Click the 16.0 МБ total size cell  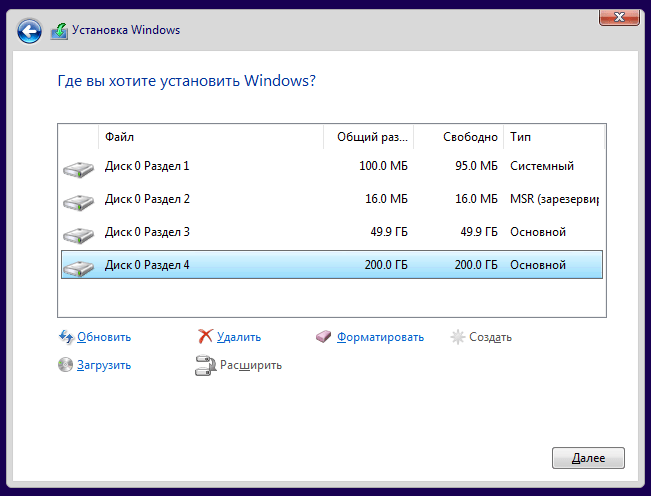386,199
